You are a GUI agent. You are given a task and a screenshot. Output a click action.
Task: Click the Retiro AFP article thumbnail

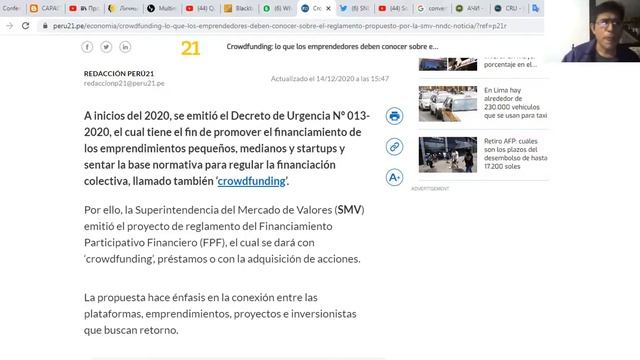pyautogui.click(x=448, y=154)
